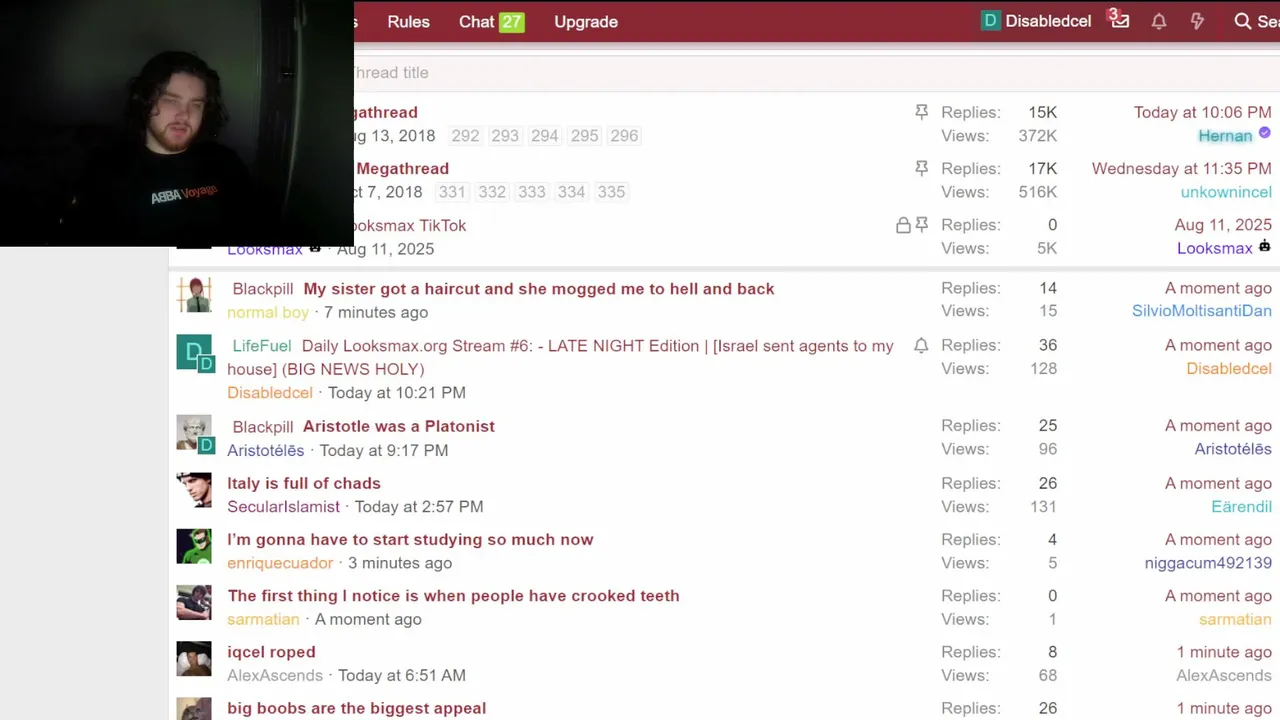Click last poster Looksmax on TikTok thread
Image resolution: width=1280 pixels, height=720 pixels.
click(x=1215, y=248)
